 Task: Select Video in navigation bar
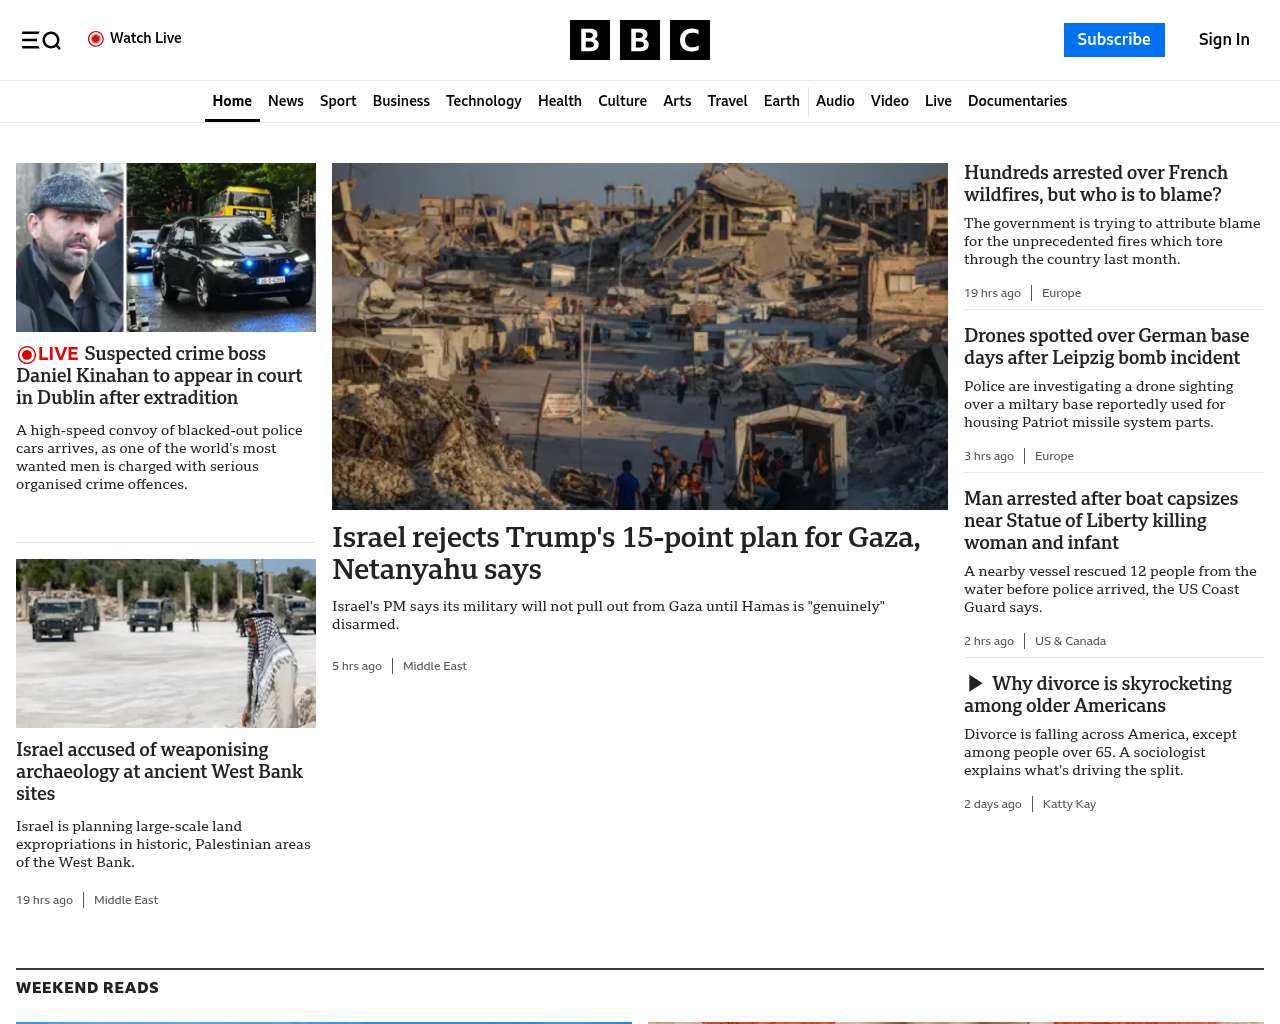click(889, 101)
